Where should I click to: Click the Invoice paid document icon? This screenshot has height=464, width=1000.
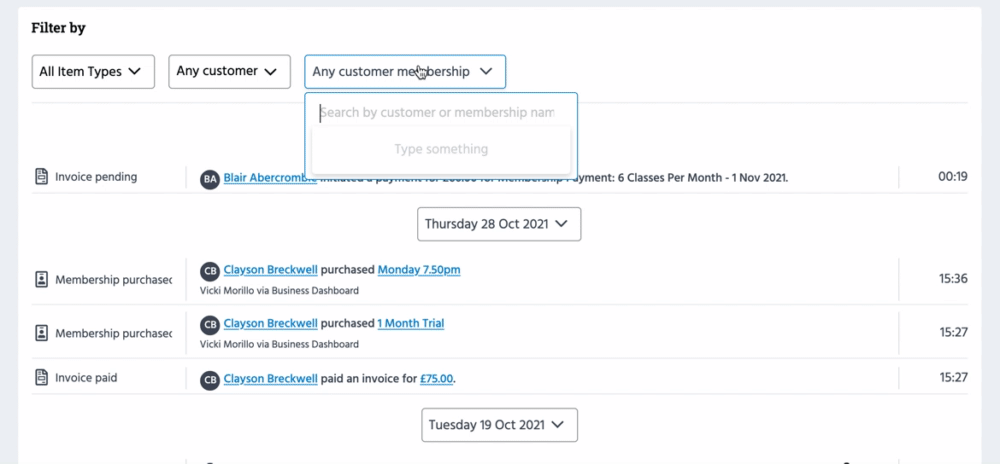pyautogui.click(x=42, y=378)
